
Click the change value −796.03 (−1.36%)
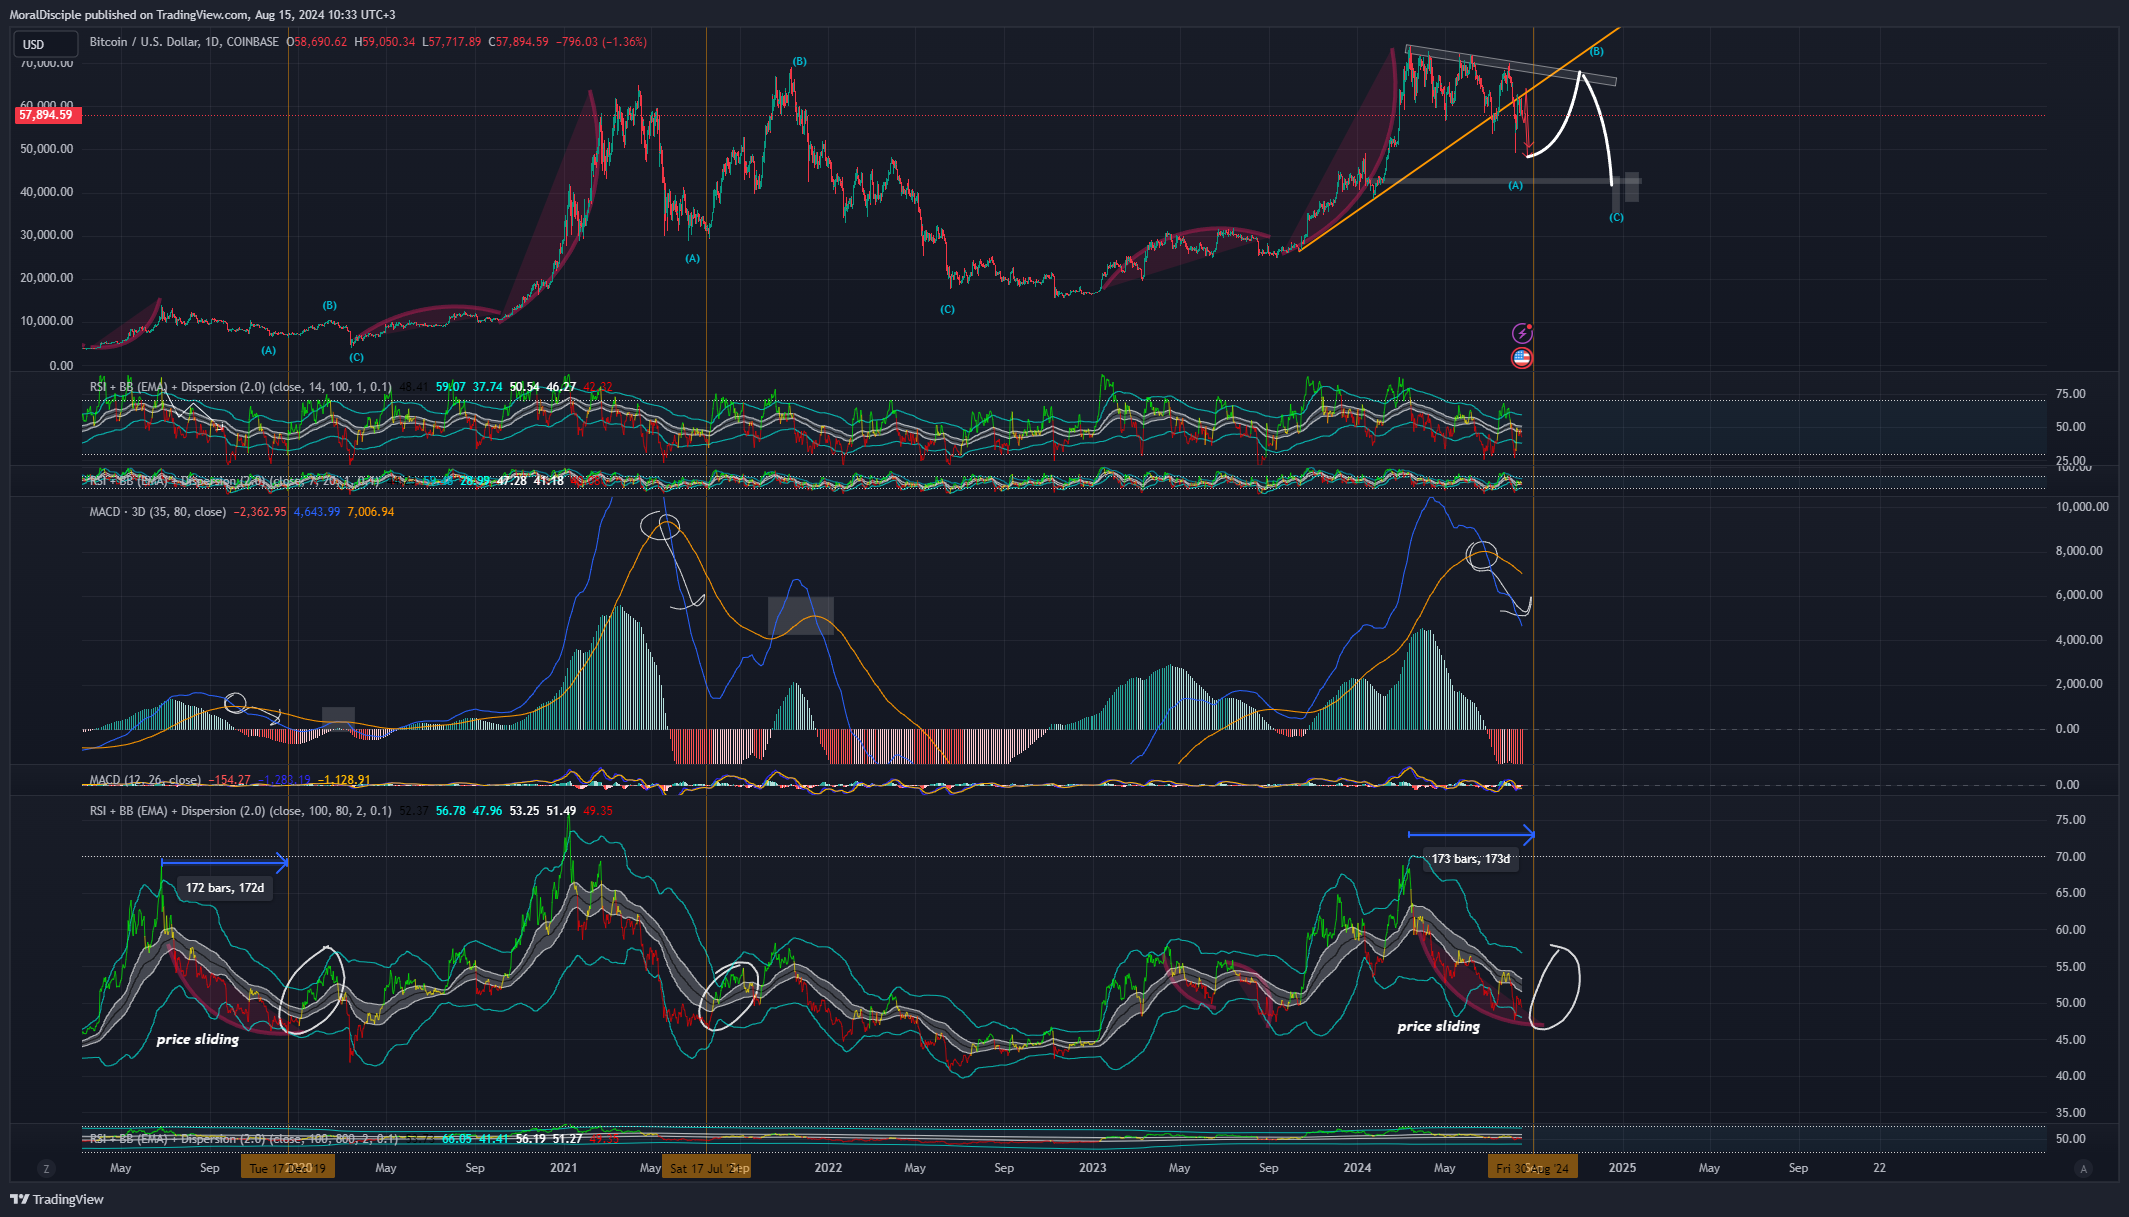(x=601, y=42)
